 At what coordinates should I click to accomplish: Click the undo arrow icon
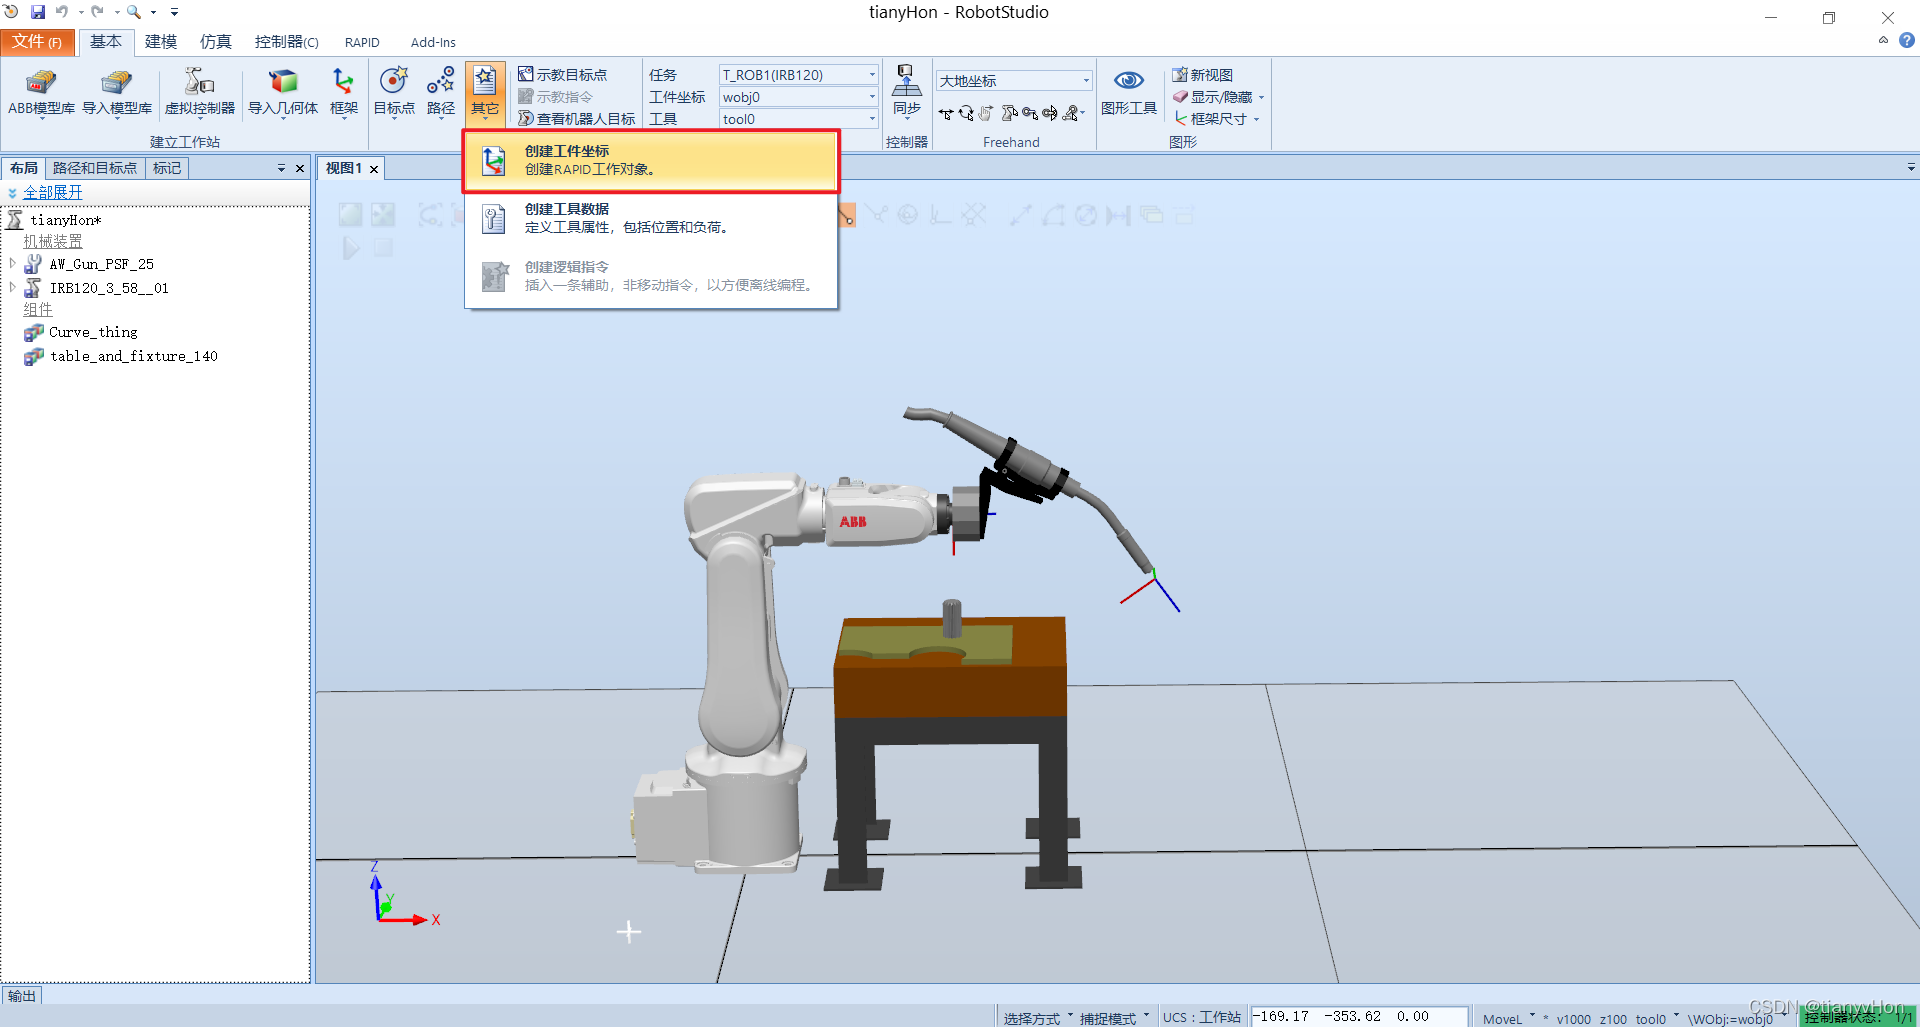point(62,12)
